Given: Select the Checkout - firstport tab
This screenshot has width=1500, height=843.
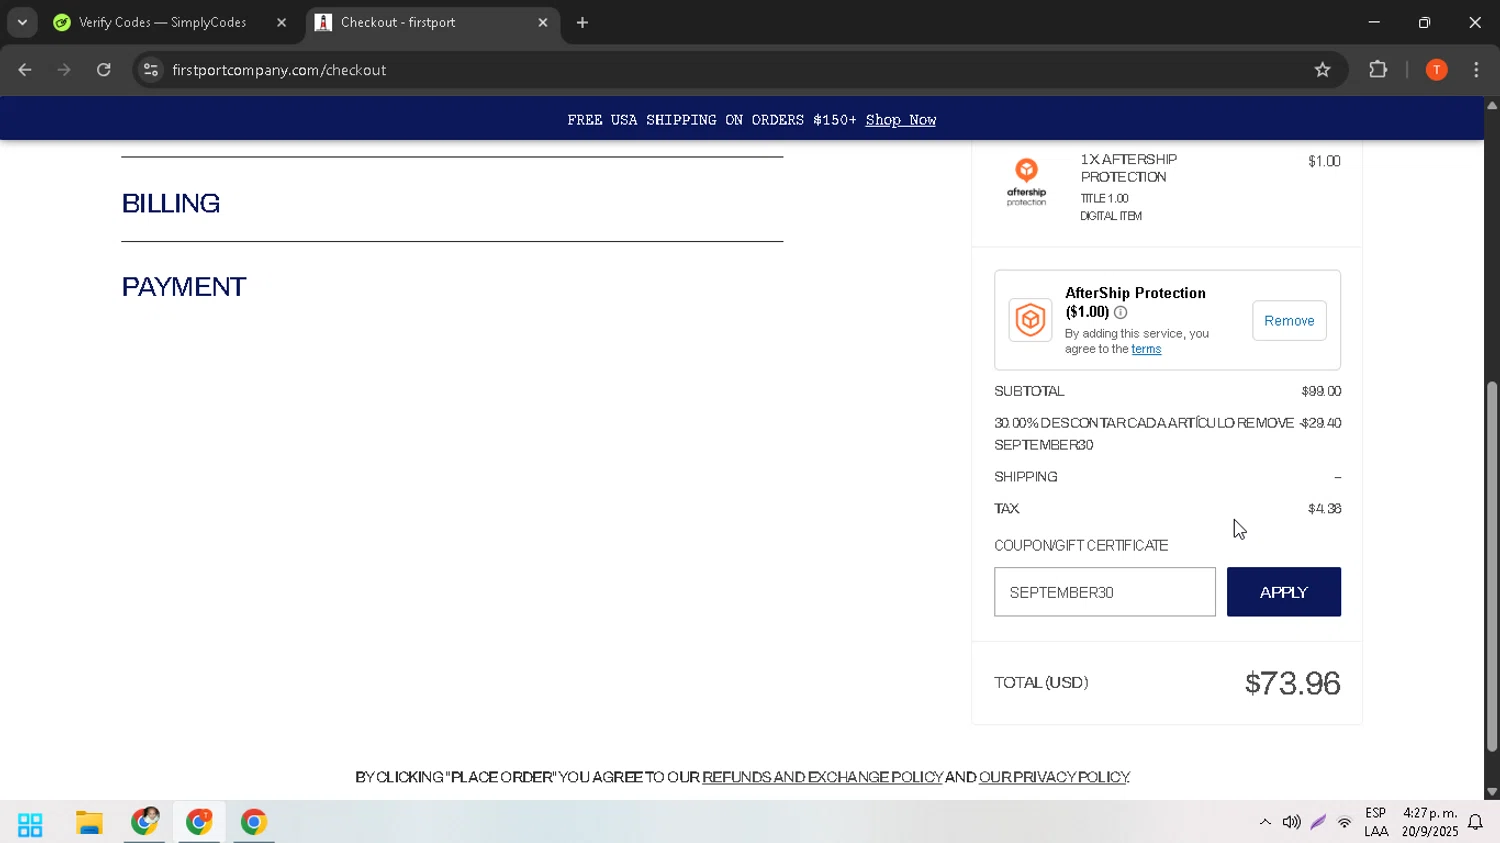Looking at the screenshot, I should point(432,22).
